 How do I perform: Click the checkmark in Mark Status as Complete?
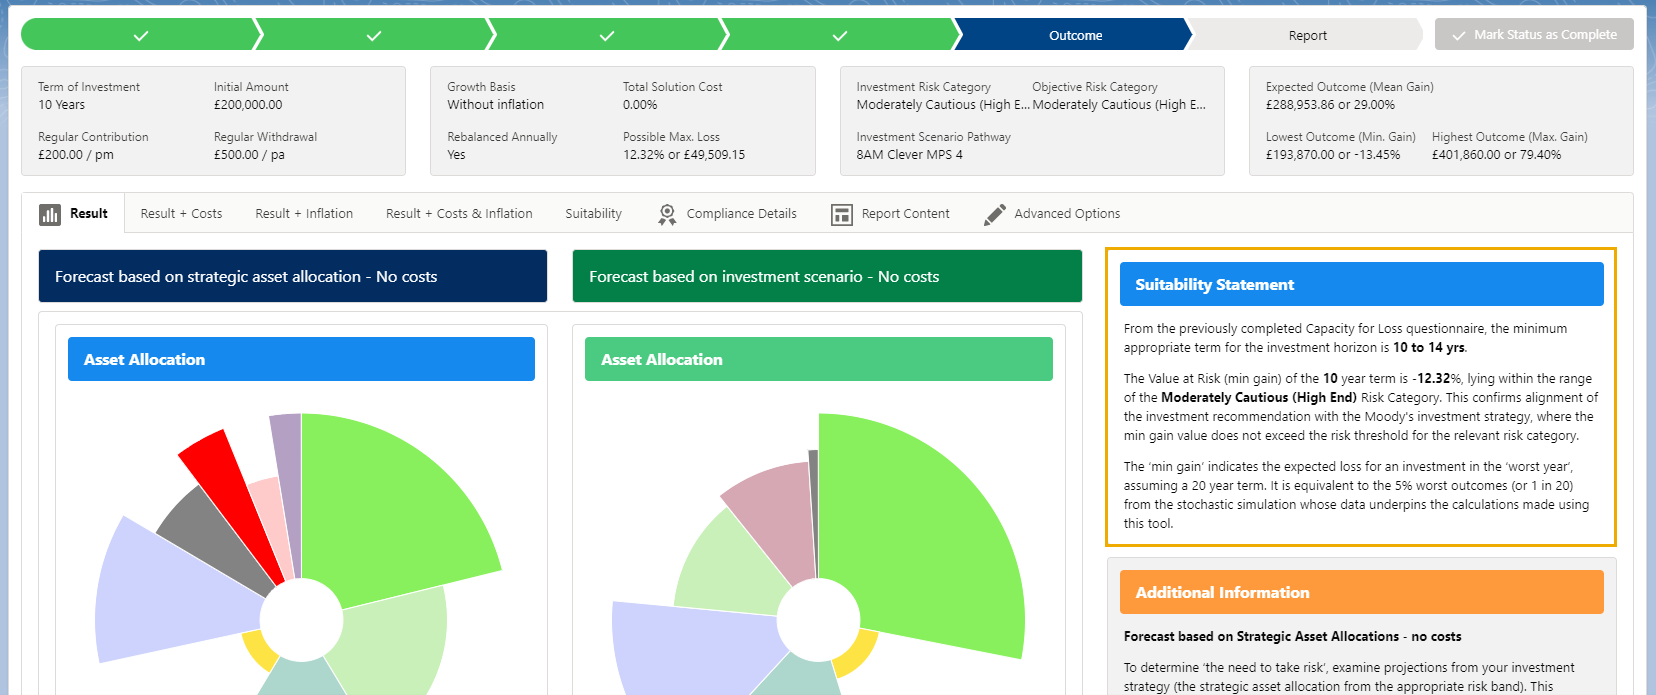pos(1459,35)
